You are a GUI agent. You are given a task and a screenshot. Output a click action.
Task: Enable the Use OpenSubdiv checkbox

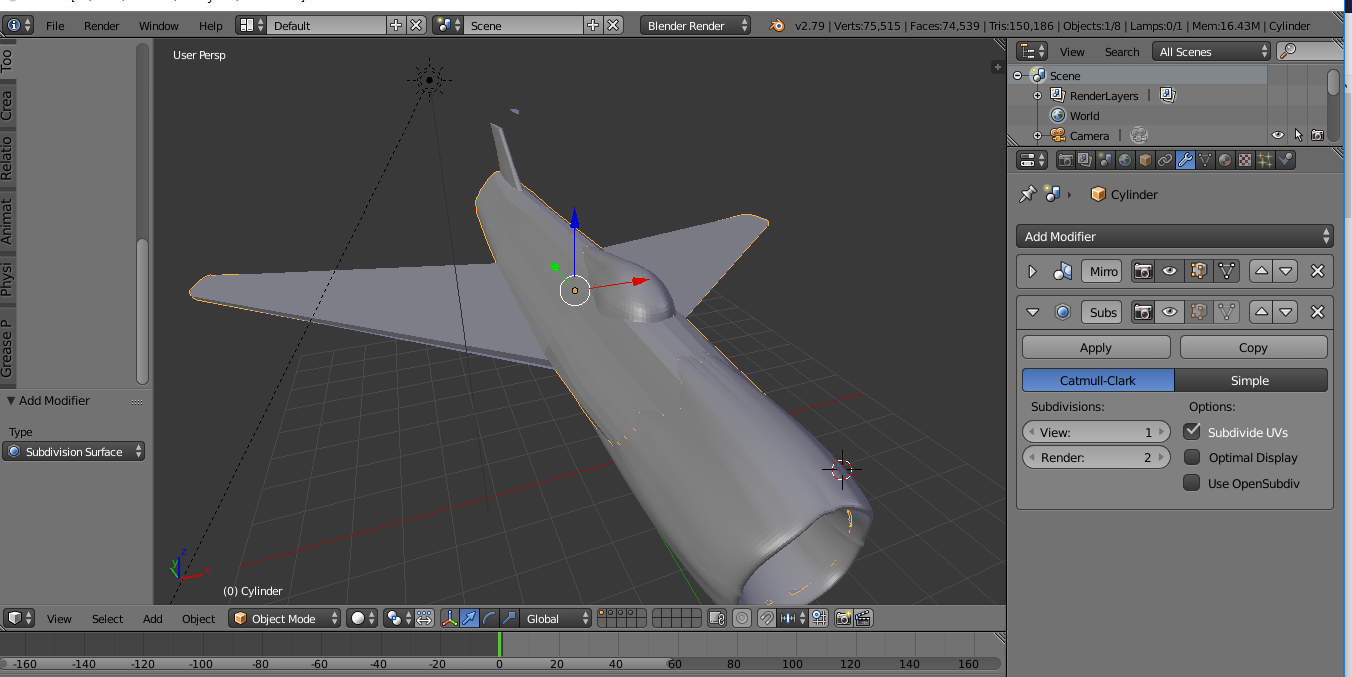(x=1191, y=483)
